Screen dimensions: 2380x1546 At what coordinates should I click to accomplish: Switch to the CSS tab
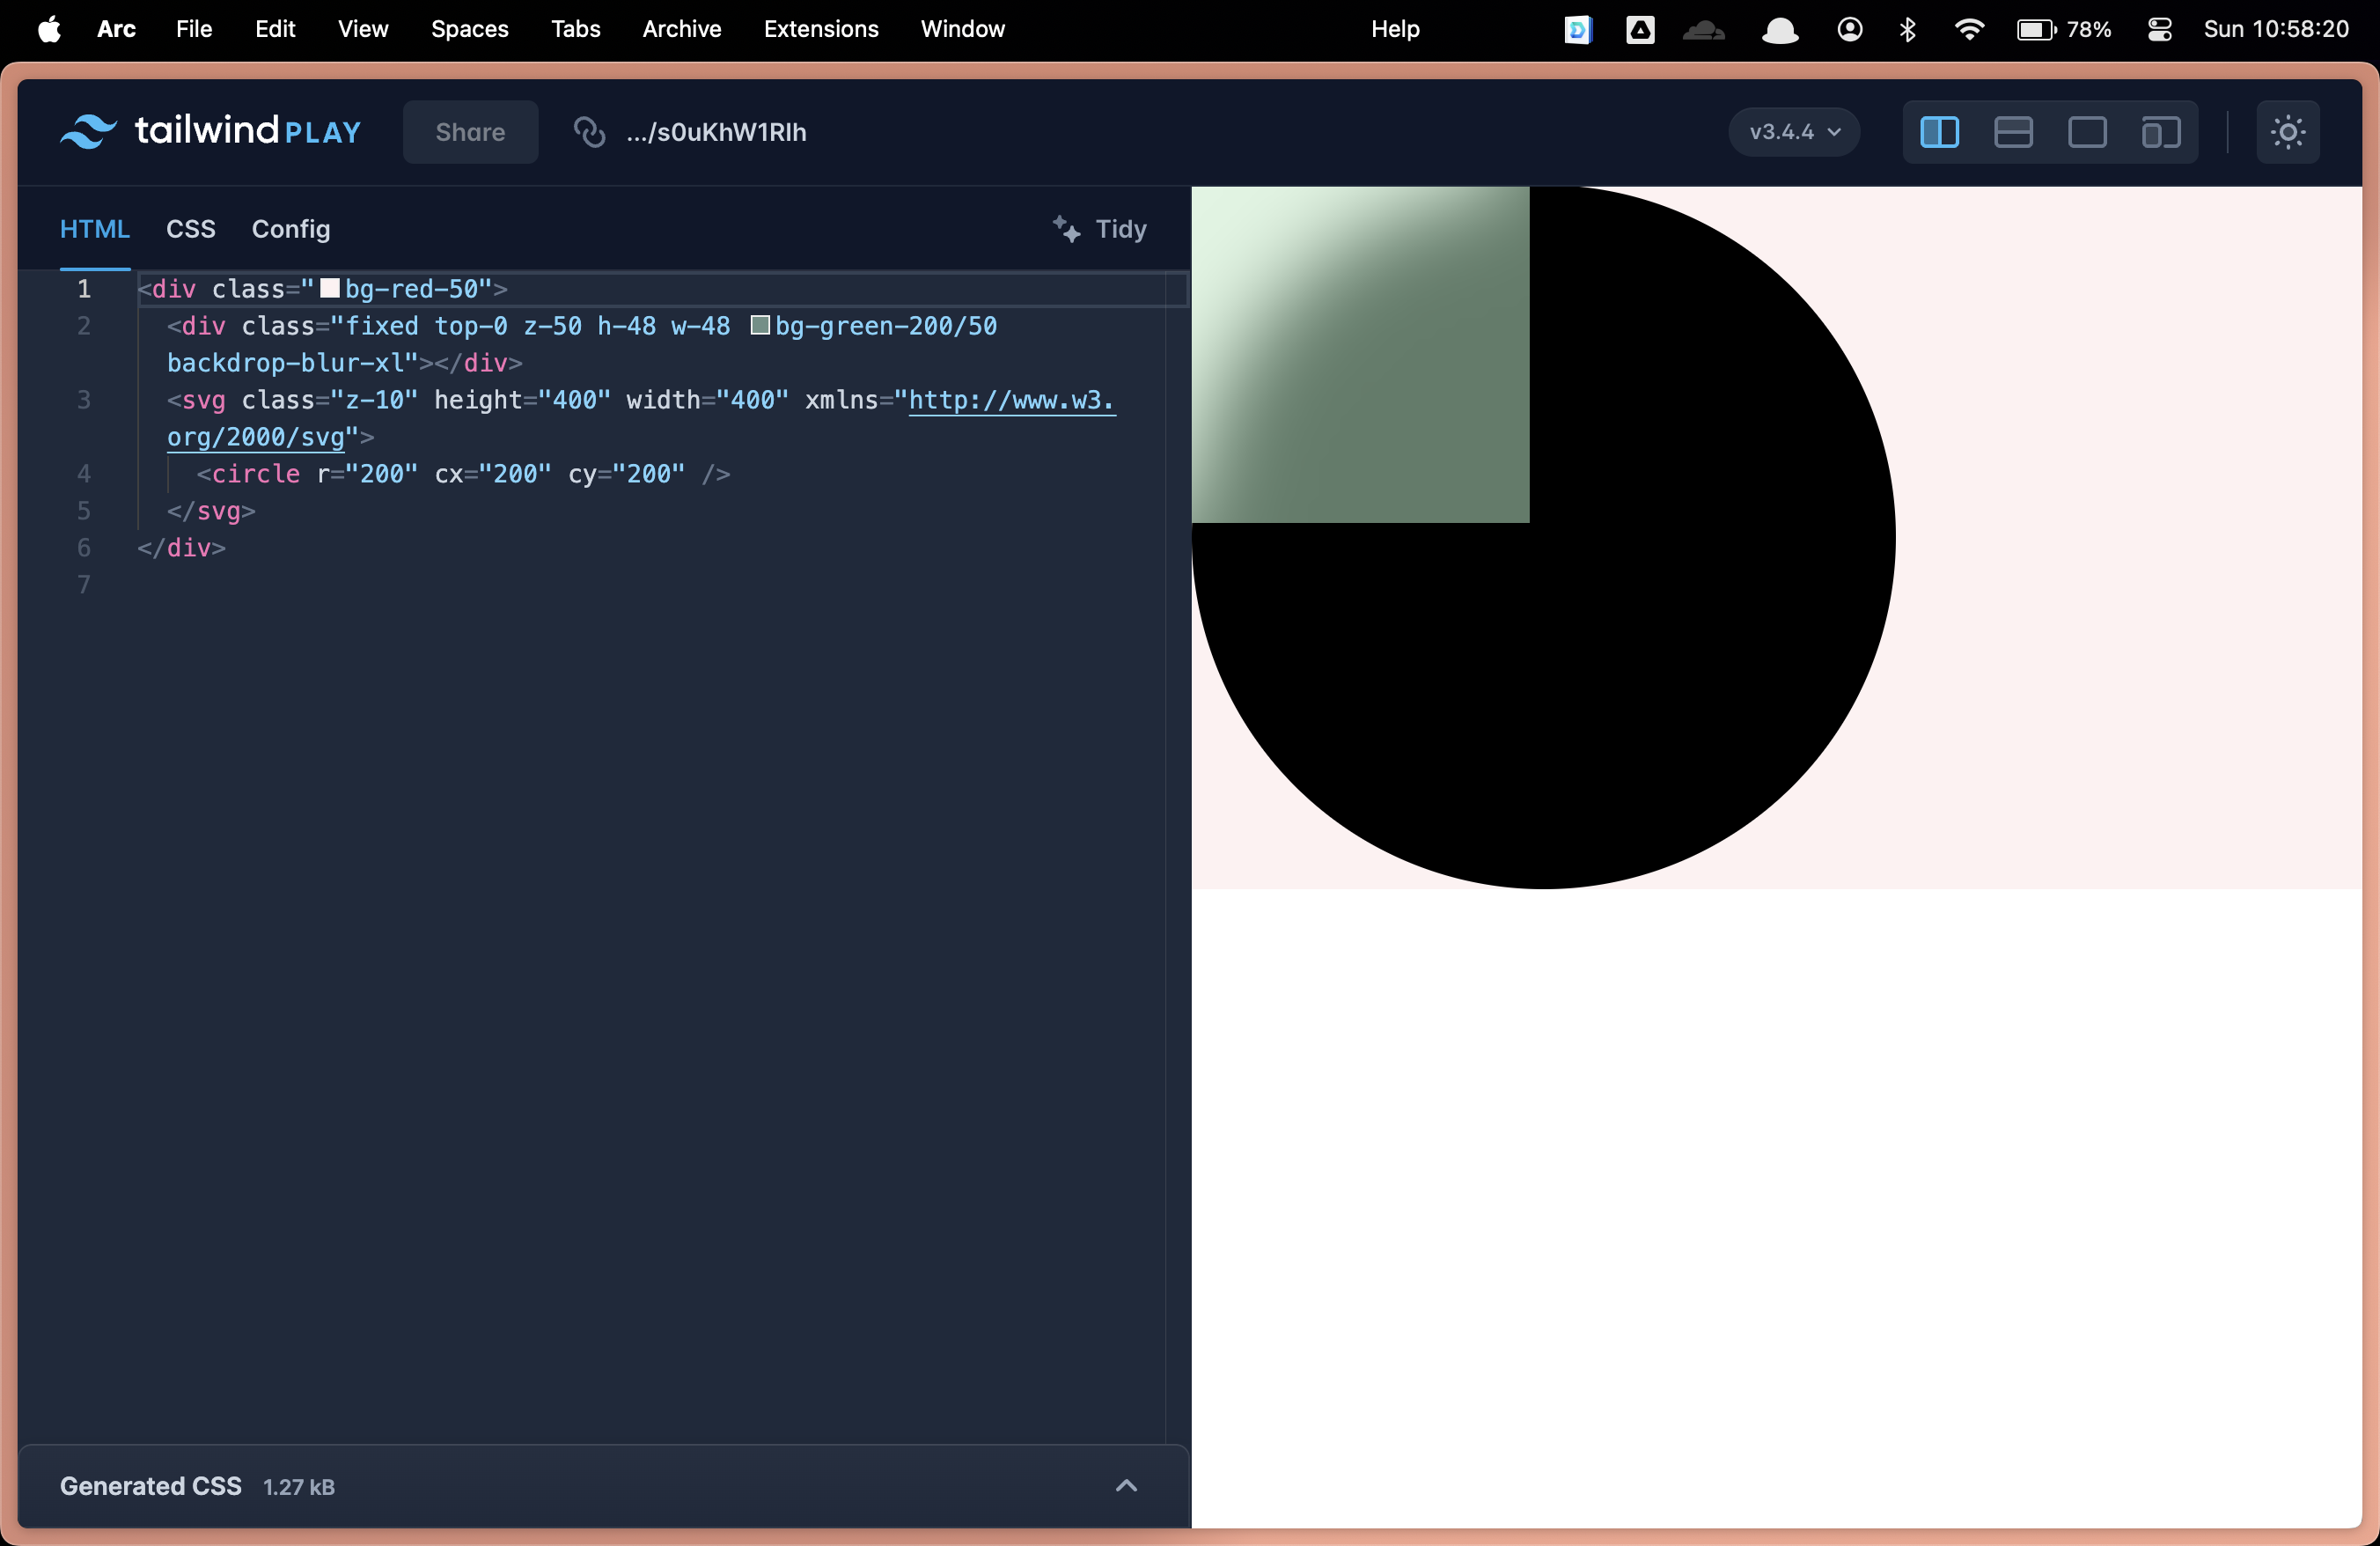[190, 229]
